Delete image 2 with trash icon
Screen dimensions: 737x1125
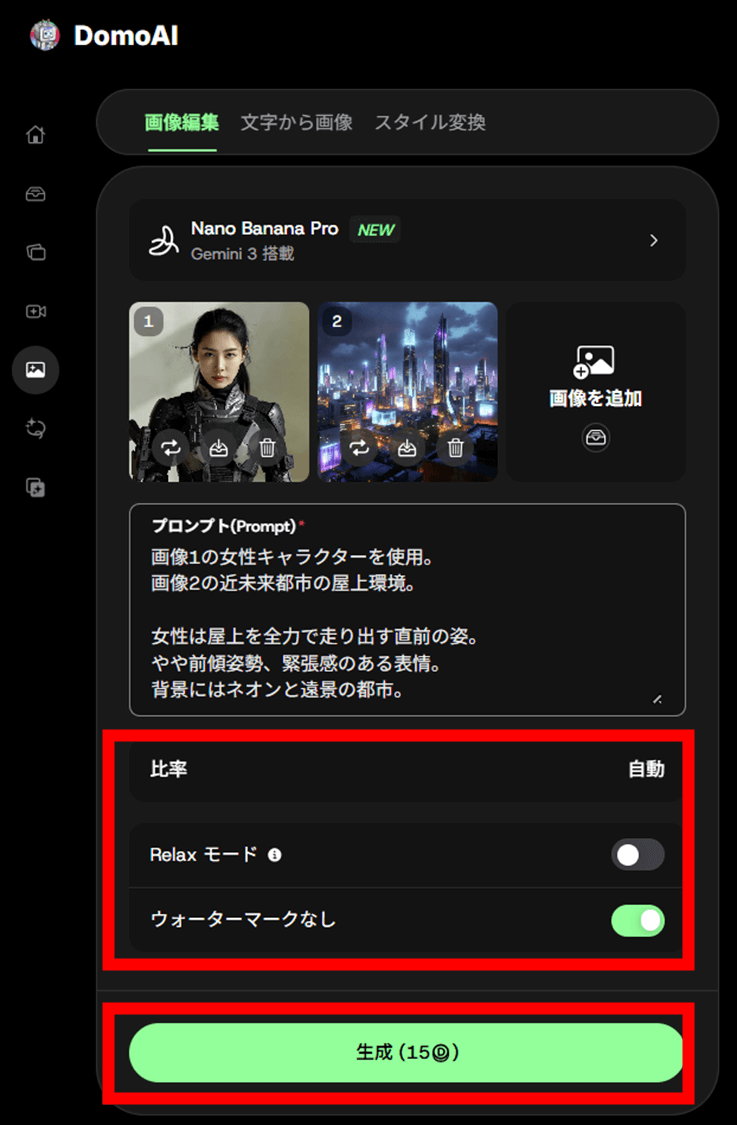coord(455,448)
